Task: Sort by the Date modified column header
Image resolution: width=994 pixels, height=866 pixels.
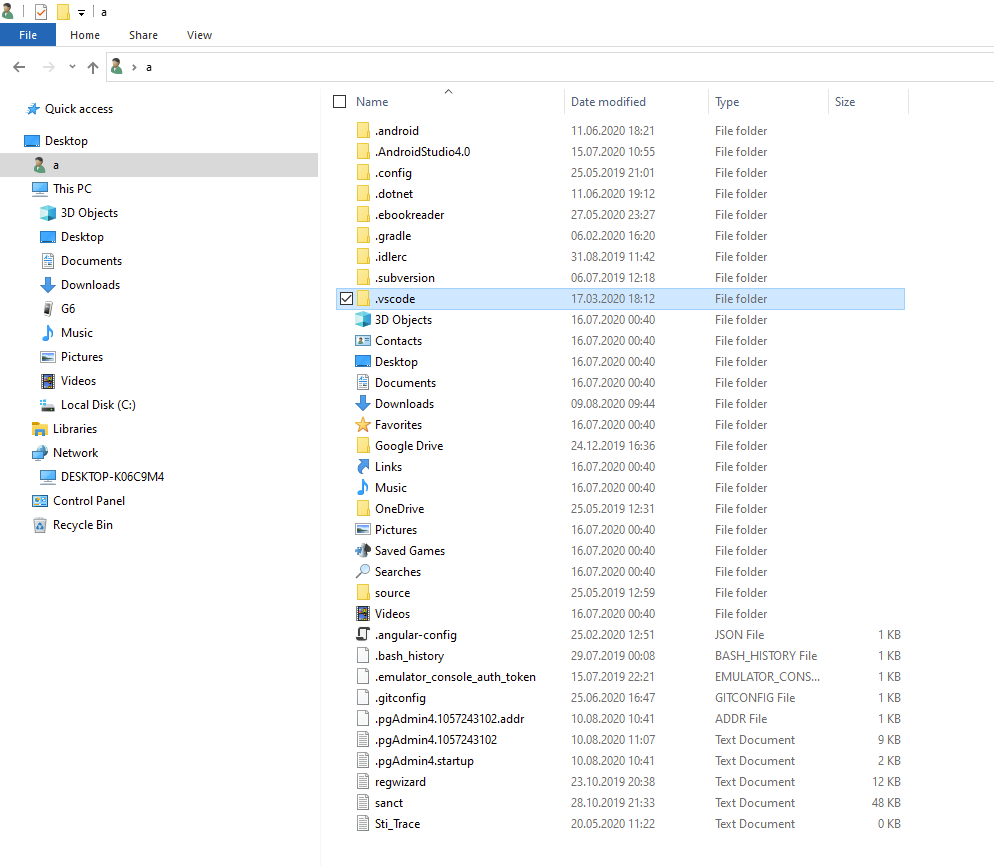Action: coord(608,101)
